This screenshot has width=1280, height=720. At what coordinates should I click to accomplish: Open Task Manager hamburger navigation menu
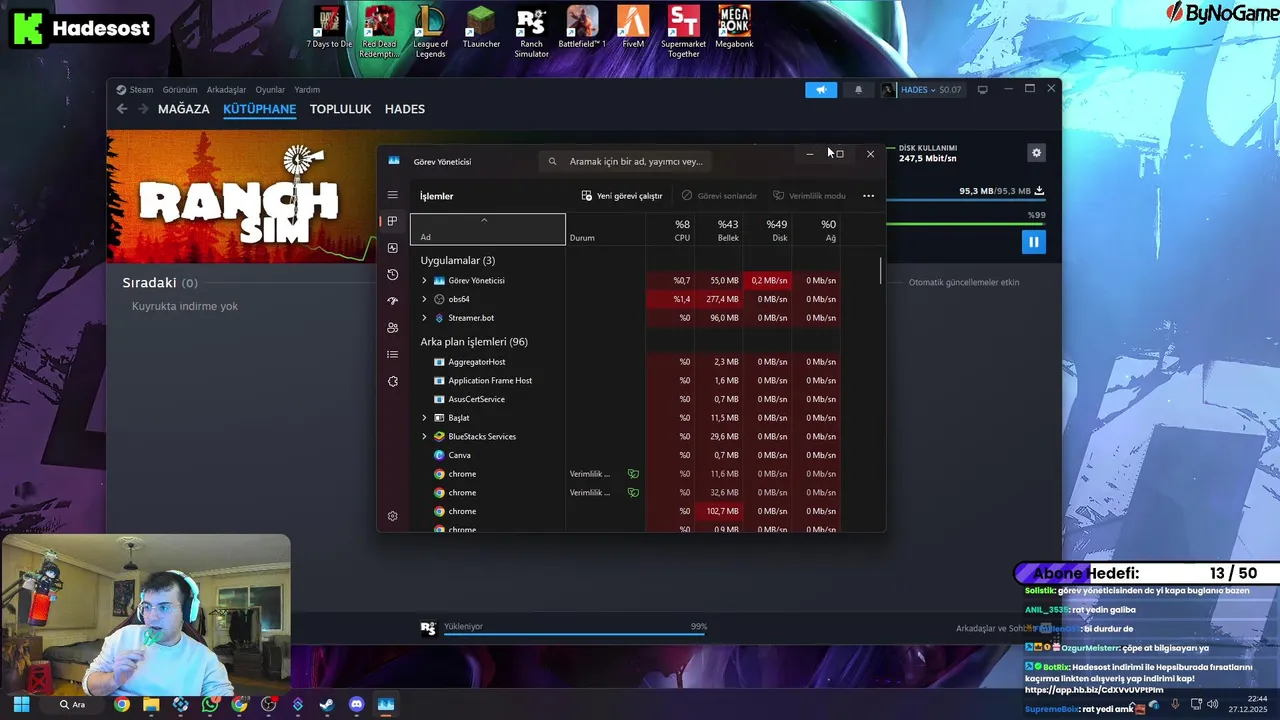tap(393, 195)
